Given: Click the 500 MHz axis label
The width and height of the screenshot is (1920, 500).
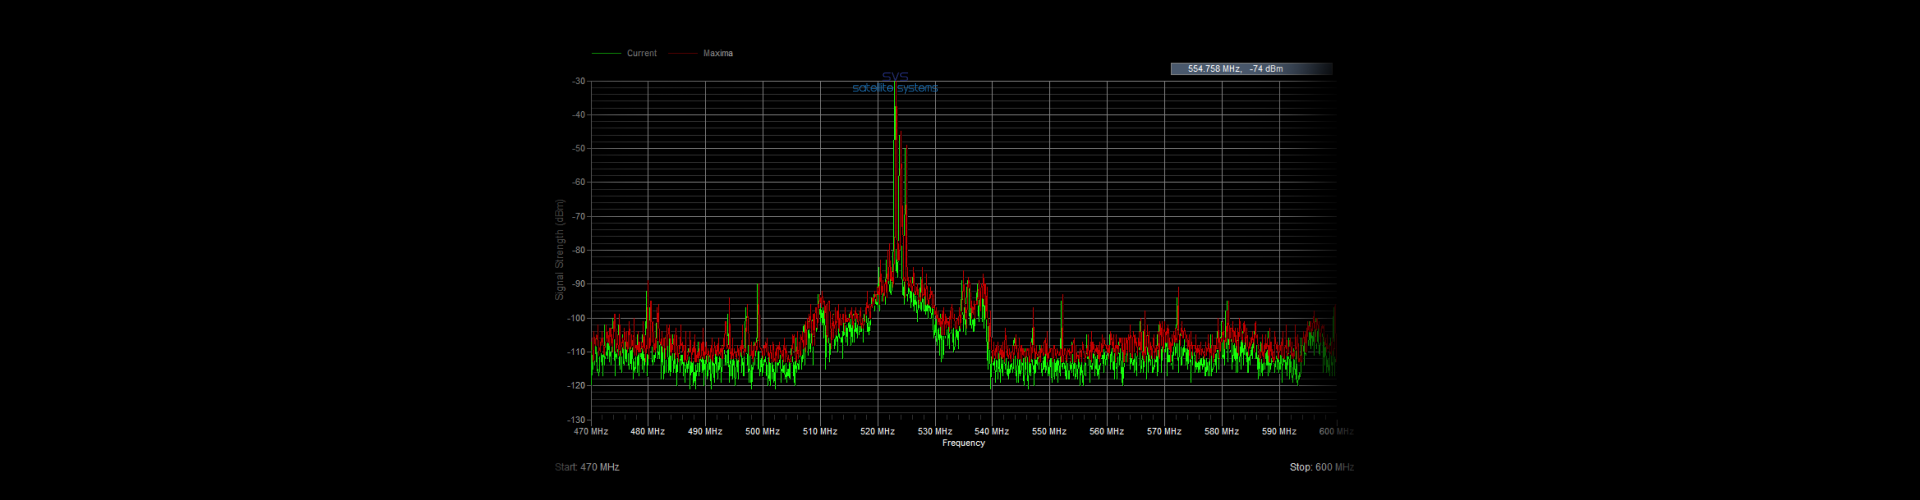Looking at the screenshot, I should point(762,432).
